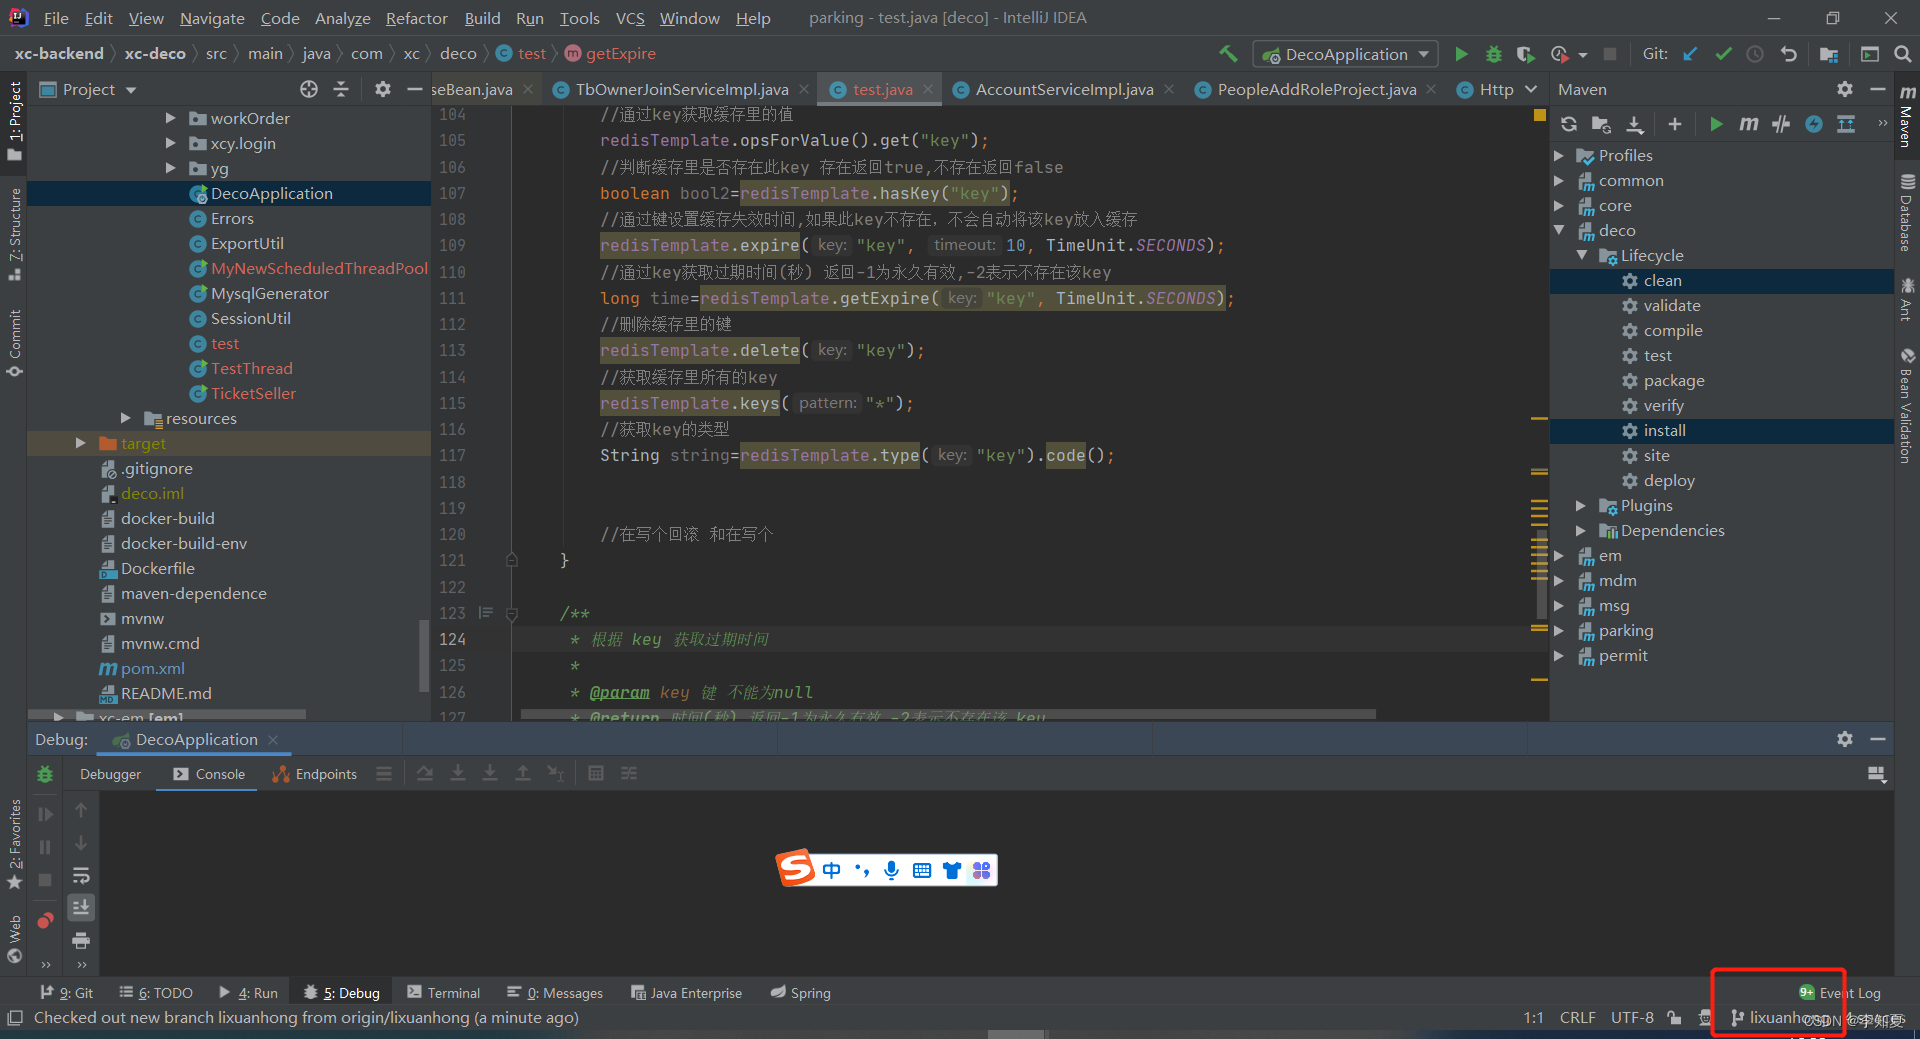The width and height of the screenshot is (1920, 1039).
Task: Open 9: Git tool window
Action: (x=66, y=993)
